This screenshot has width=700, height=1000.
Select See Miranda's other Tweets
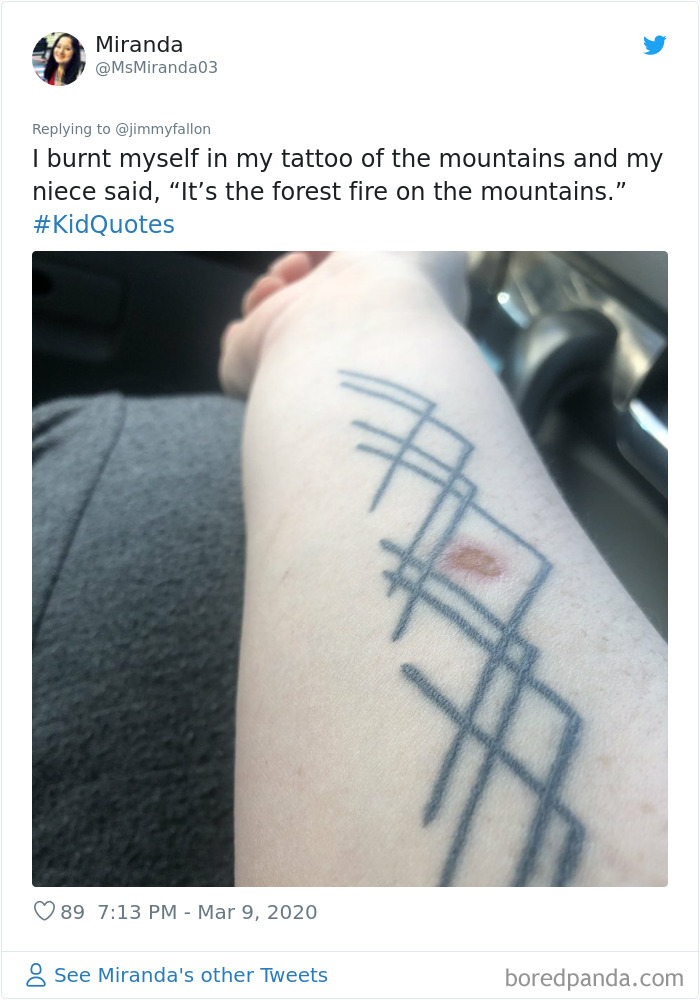191,975
